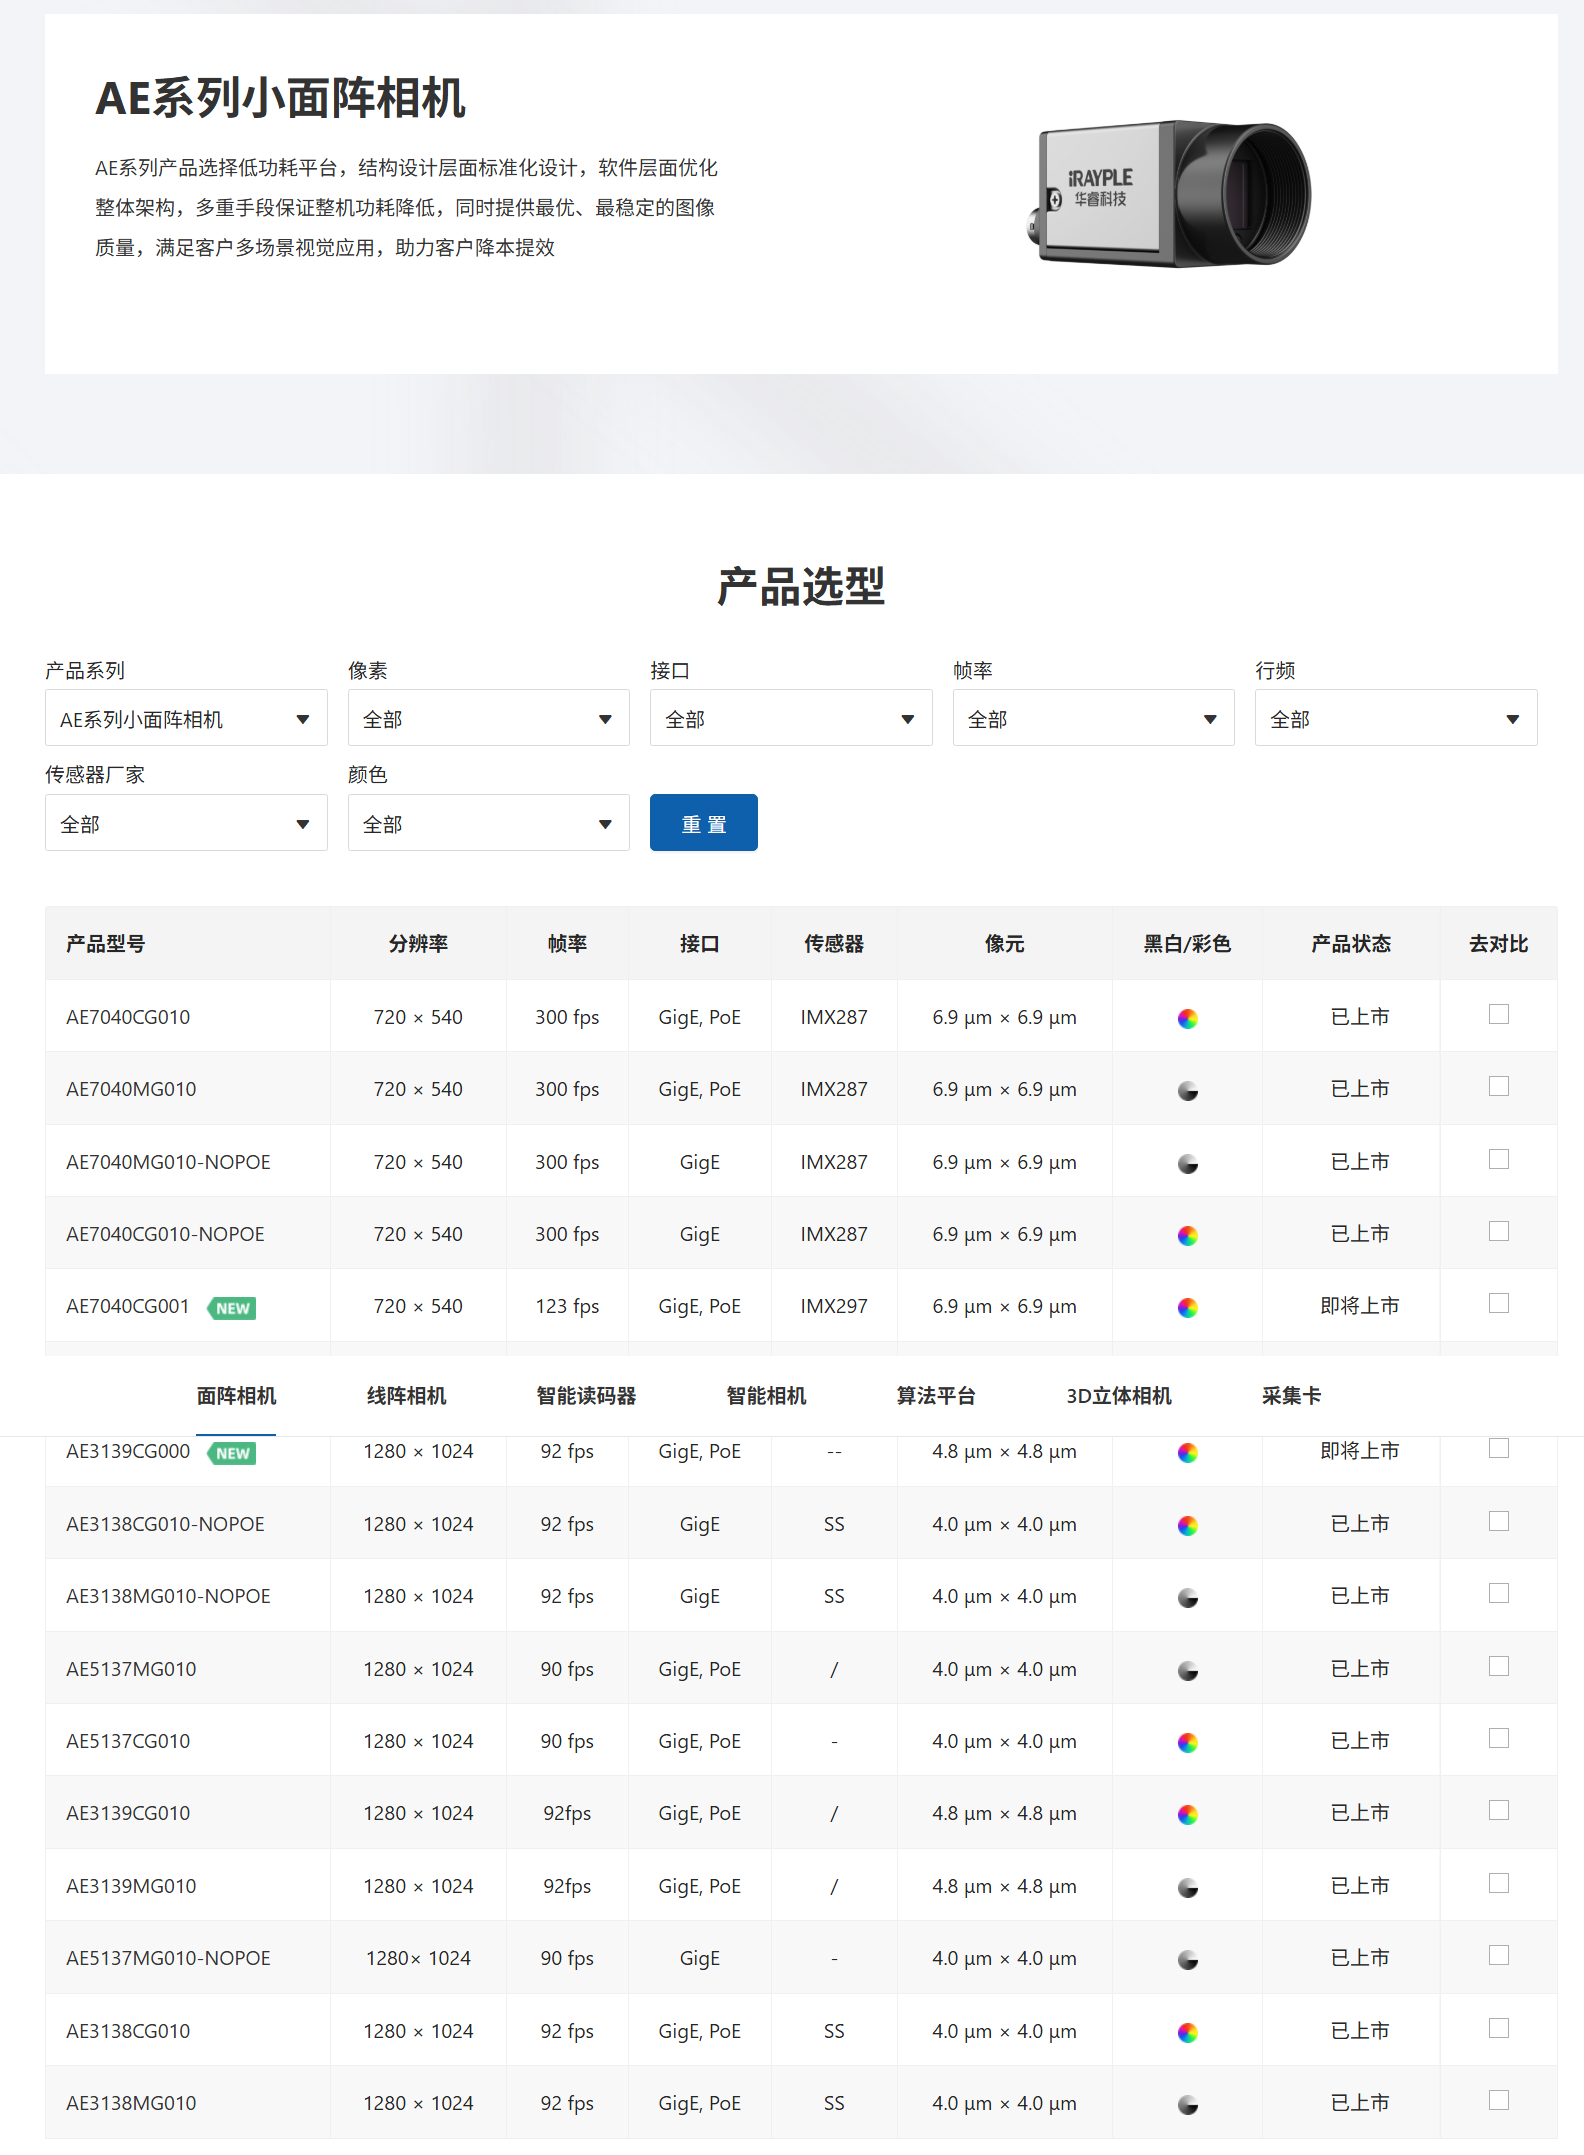Switch to 线阵相机 tab
This screenshot has width=1584, height=2155.
coord(406,1396)
